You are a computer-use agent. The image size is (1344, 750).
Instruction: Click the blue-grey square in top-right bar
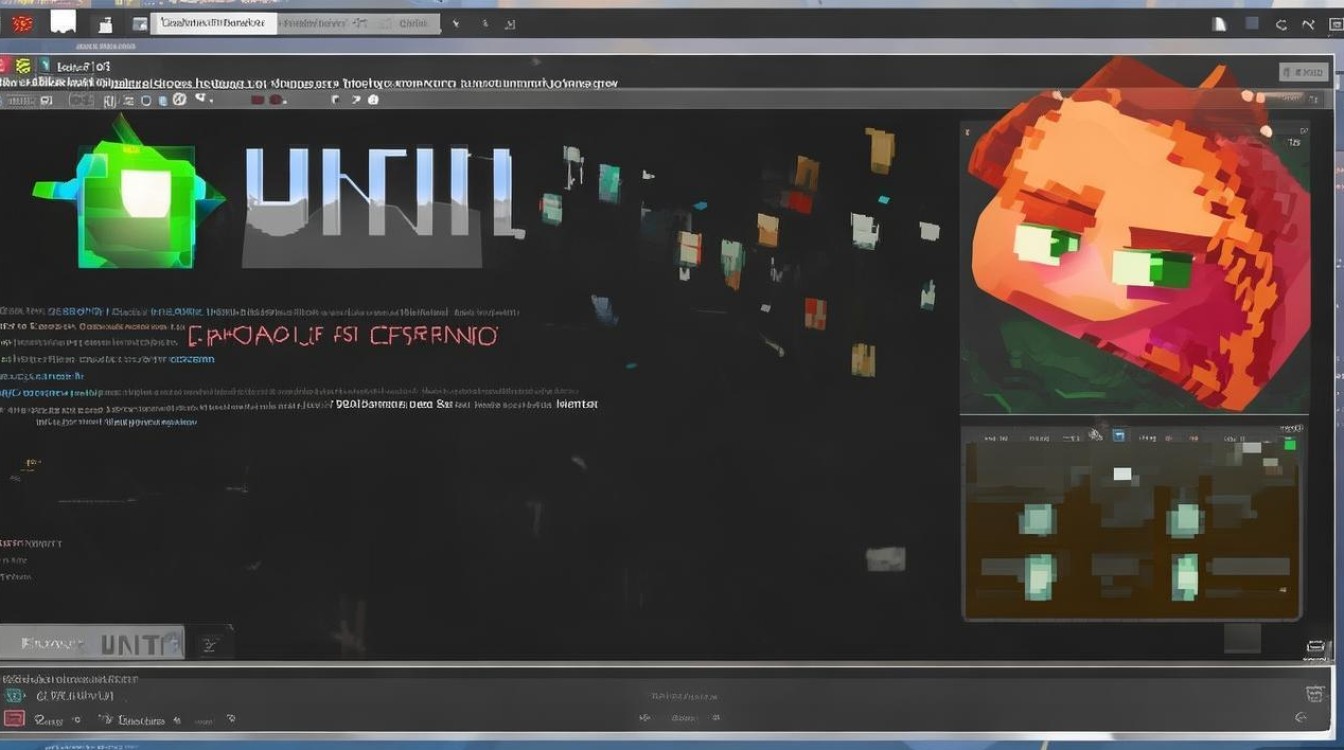point(1252,24)
